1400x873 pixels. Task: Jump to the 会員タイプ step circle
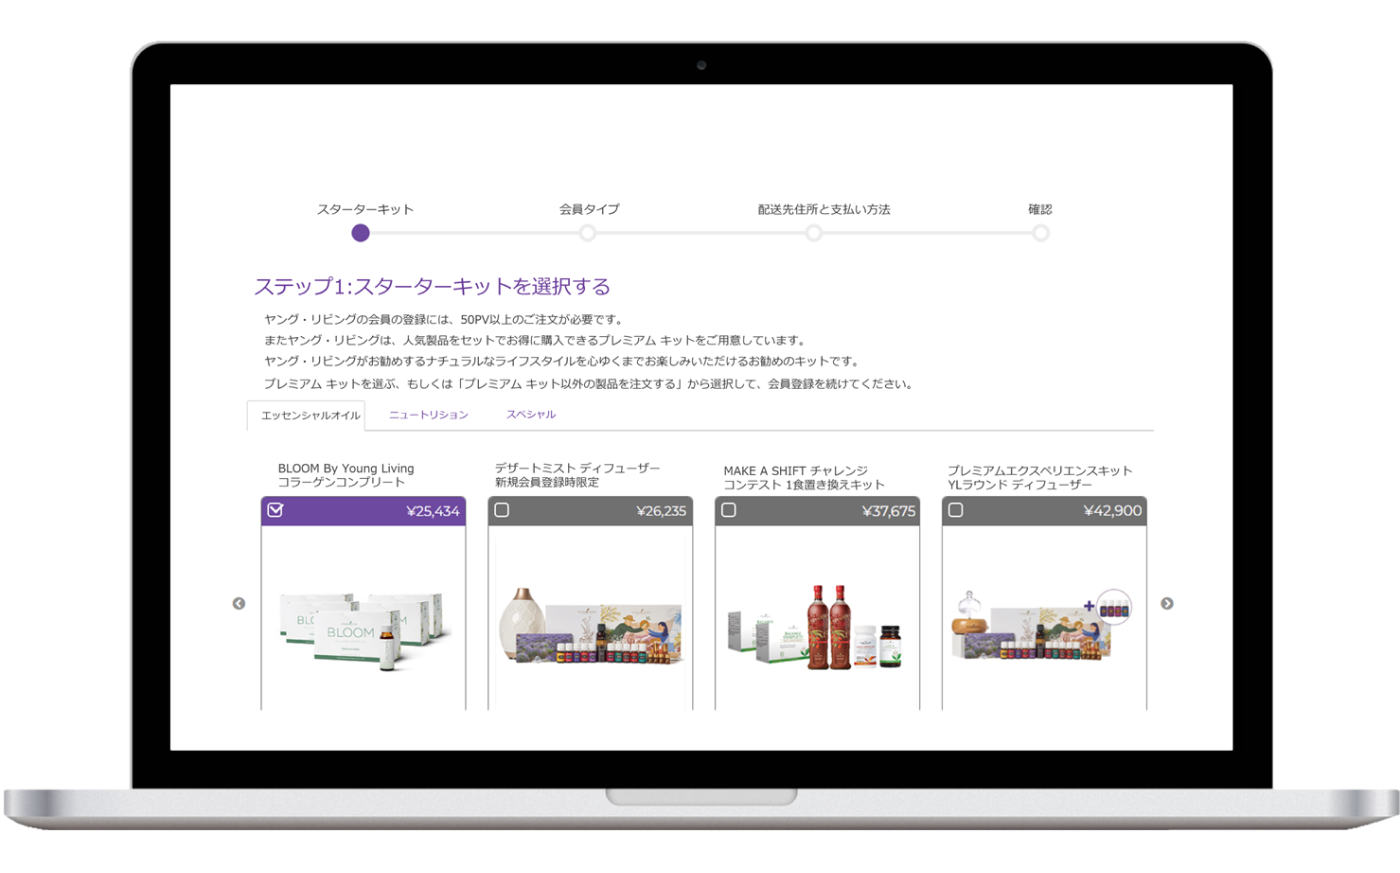click(x=588, y=233)
